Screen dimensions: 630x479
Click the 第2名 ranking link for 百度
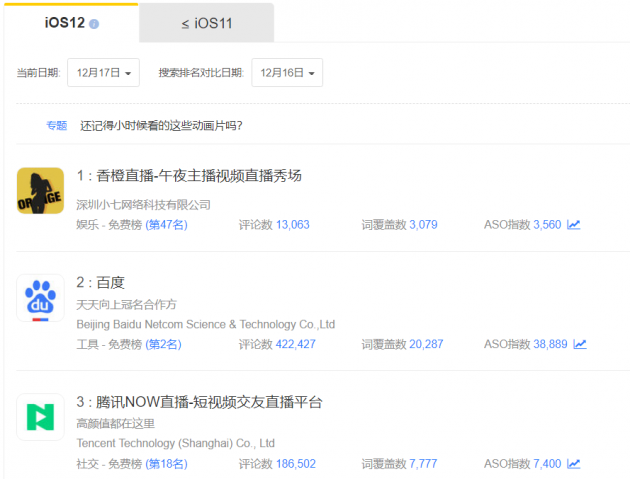tap(163, 344)
